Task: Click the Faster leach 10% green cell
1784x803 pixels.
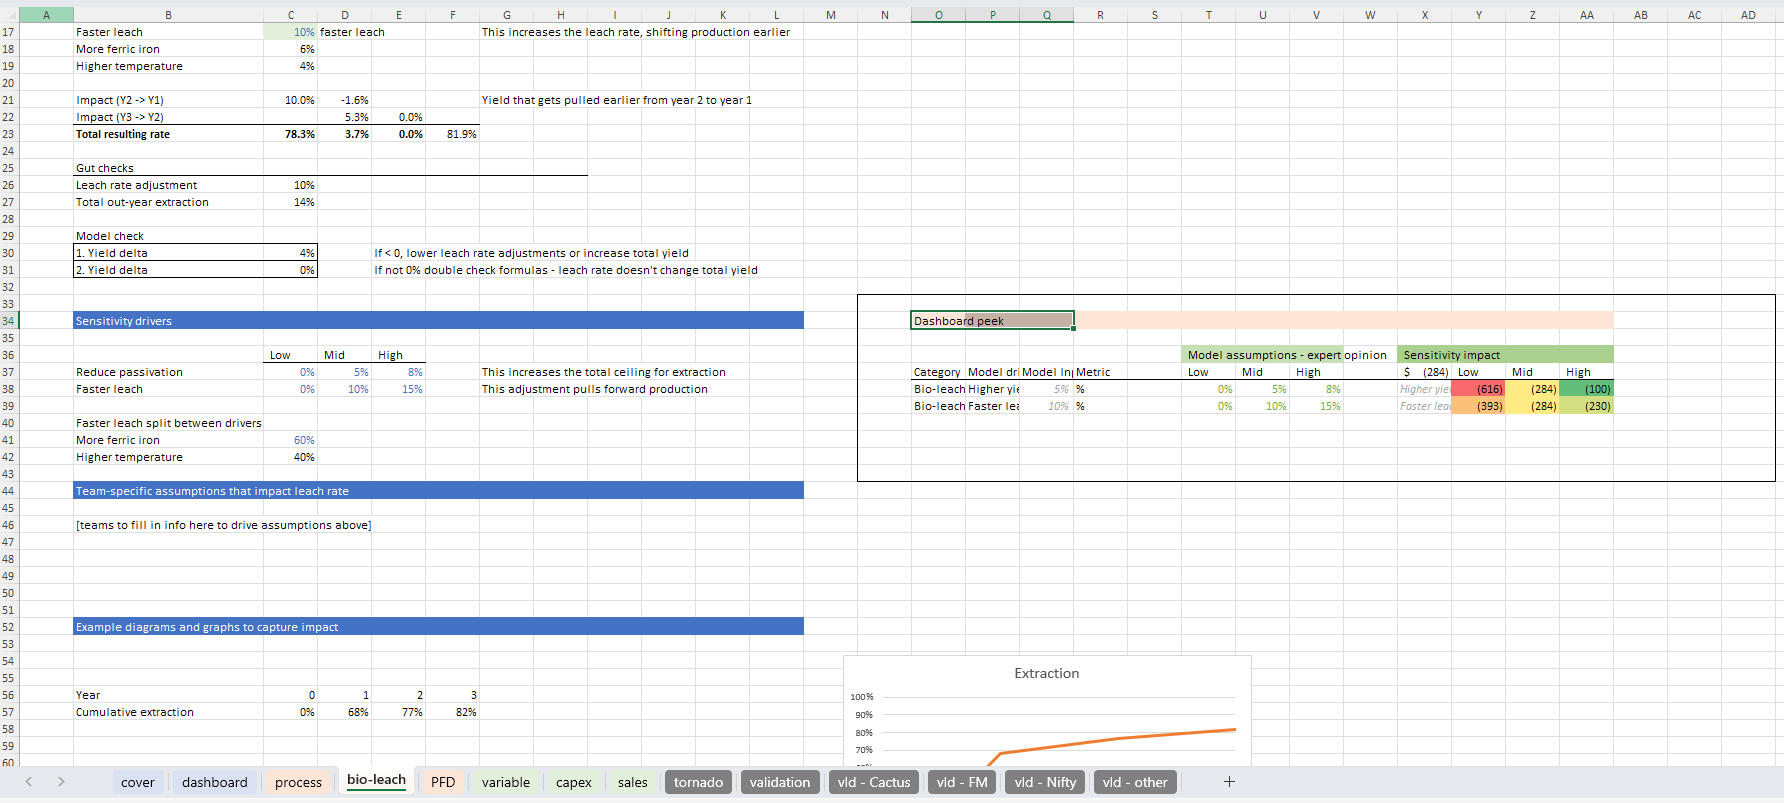Action: click(291, 32)
